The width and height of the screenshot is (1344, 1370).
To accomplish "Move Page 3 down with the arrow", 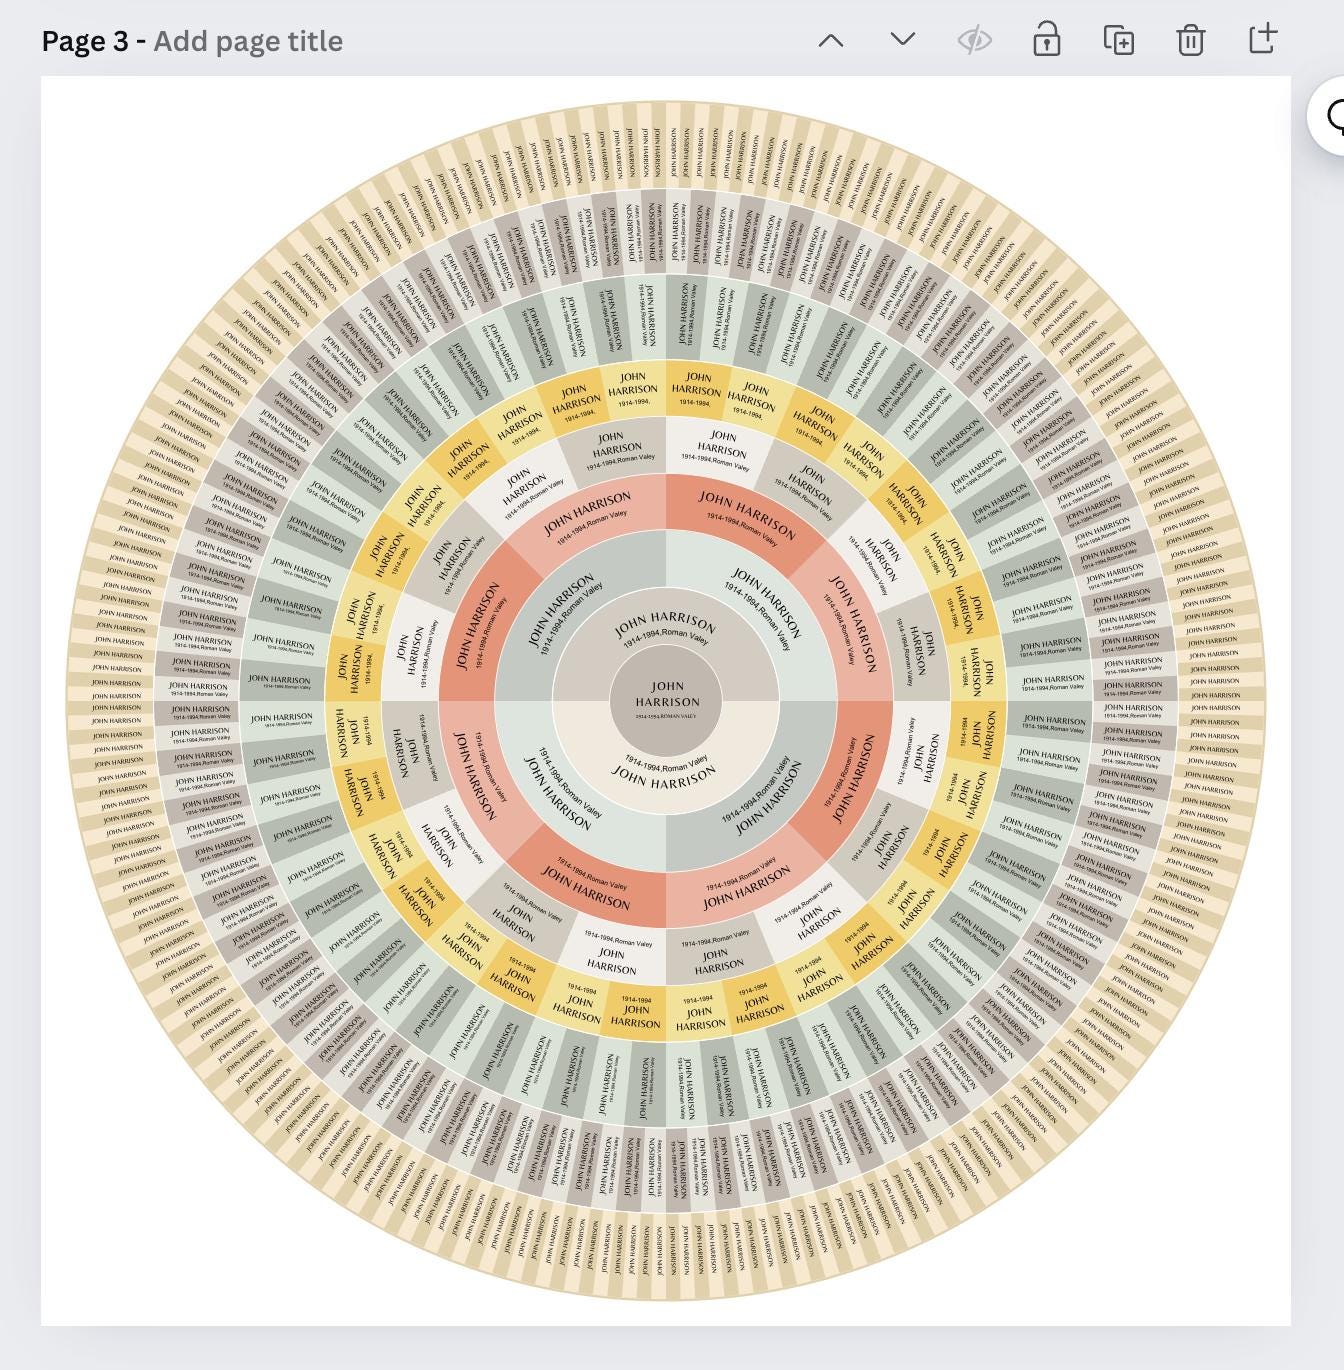I will (x=902, y=40).
